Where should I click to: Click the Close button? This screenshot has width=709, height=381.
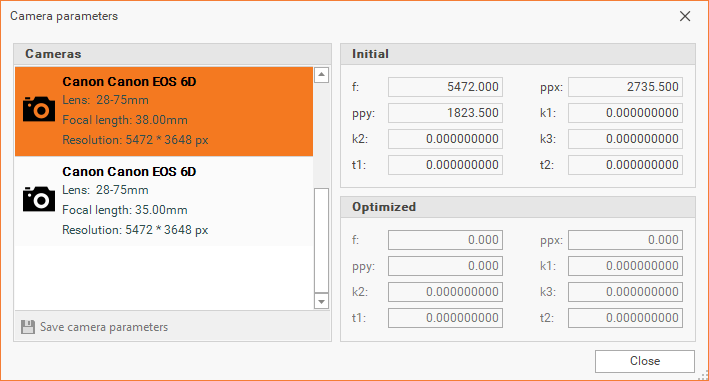(x=644, y=361)
